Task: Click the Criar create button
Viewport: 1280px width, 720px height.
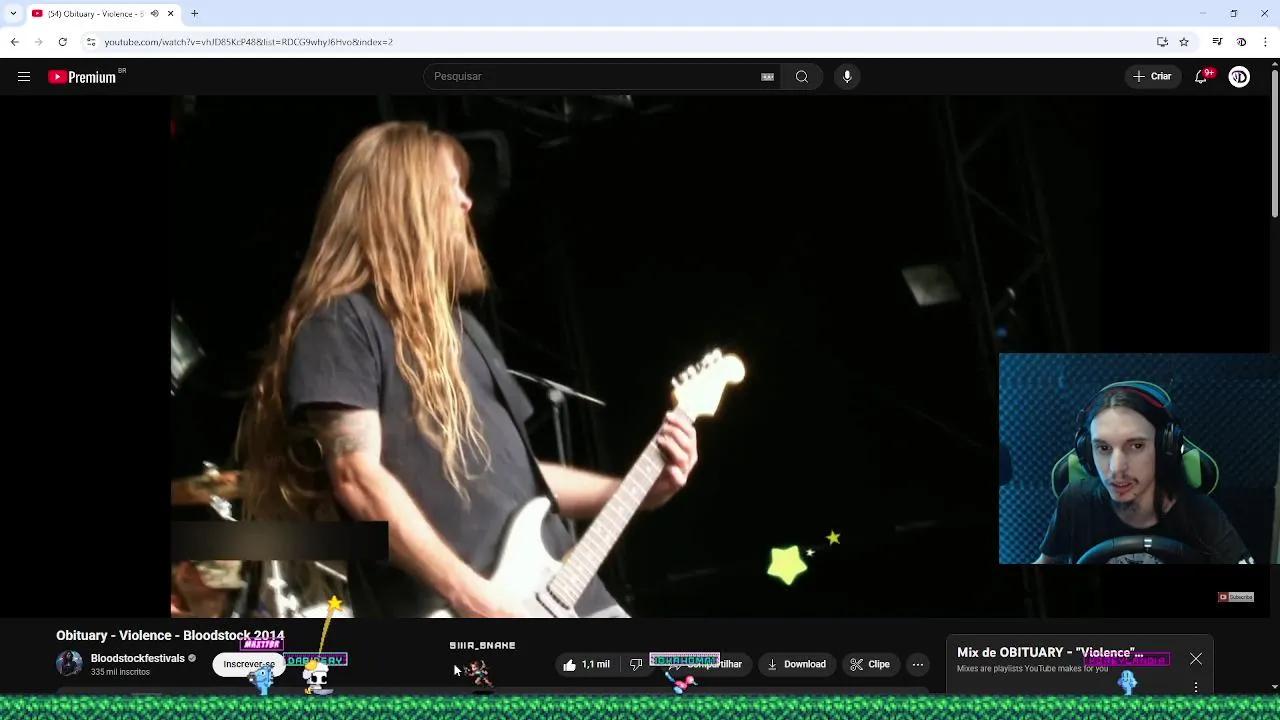Action: [x=1152, y=77]
